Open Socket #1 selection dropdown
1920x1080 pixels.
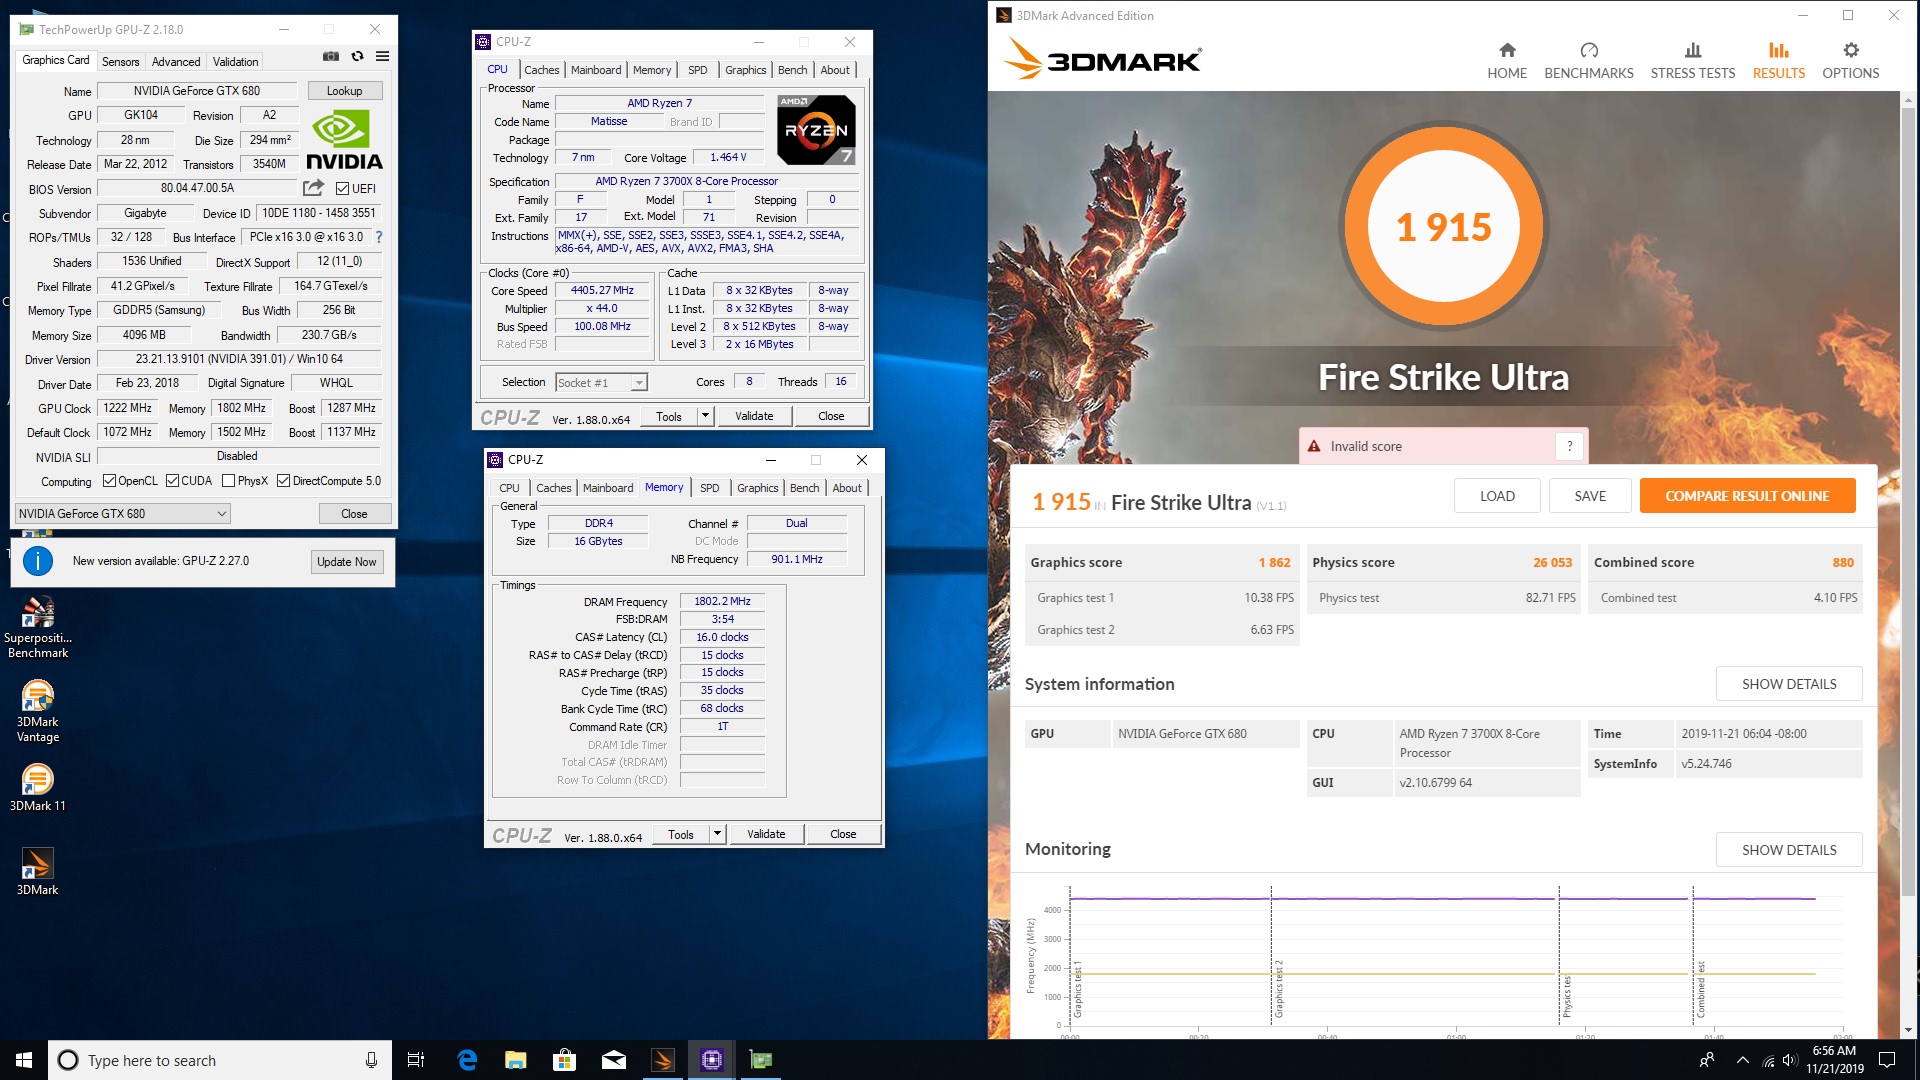coord(601,383)
